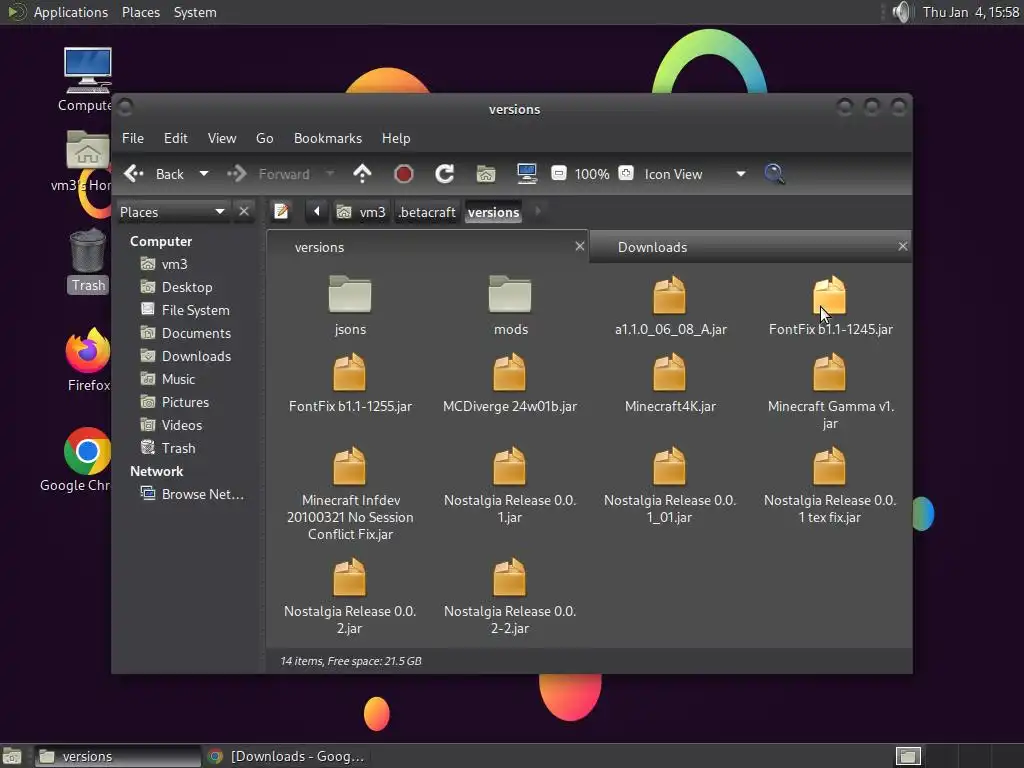Screen dimensions: 1024x768
Task: Switch to the Downloads tab
Action: point(750,247)
